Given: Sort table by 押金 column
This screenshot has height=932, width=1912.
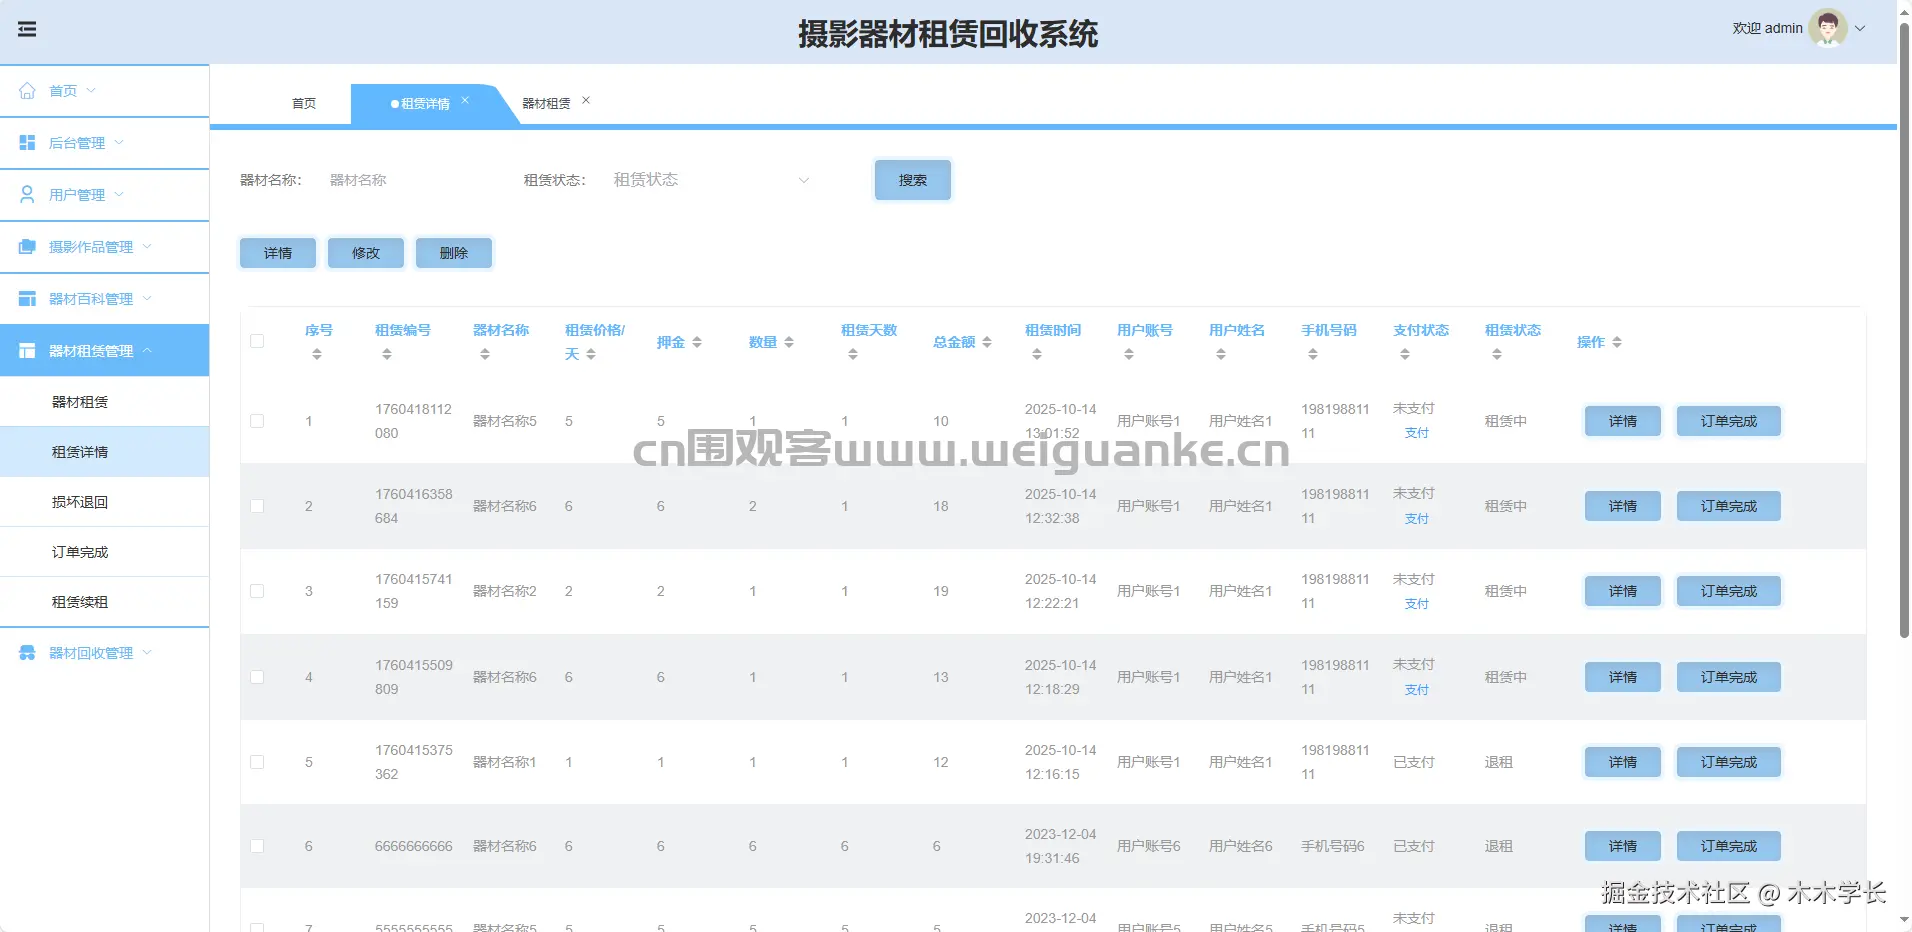Looking at the screenshot, I should pyautogui.click(x=697, y=342).
